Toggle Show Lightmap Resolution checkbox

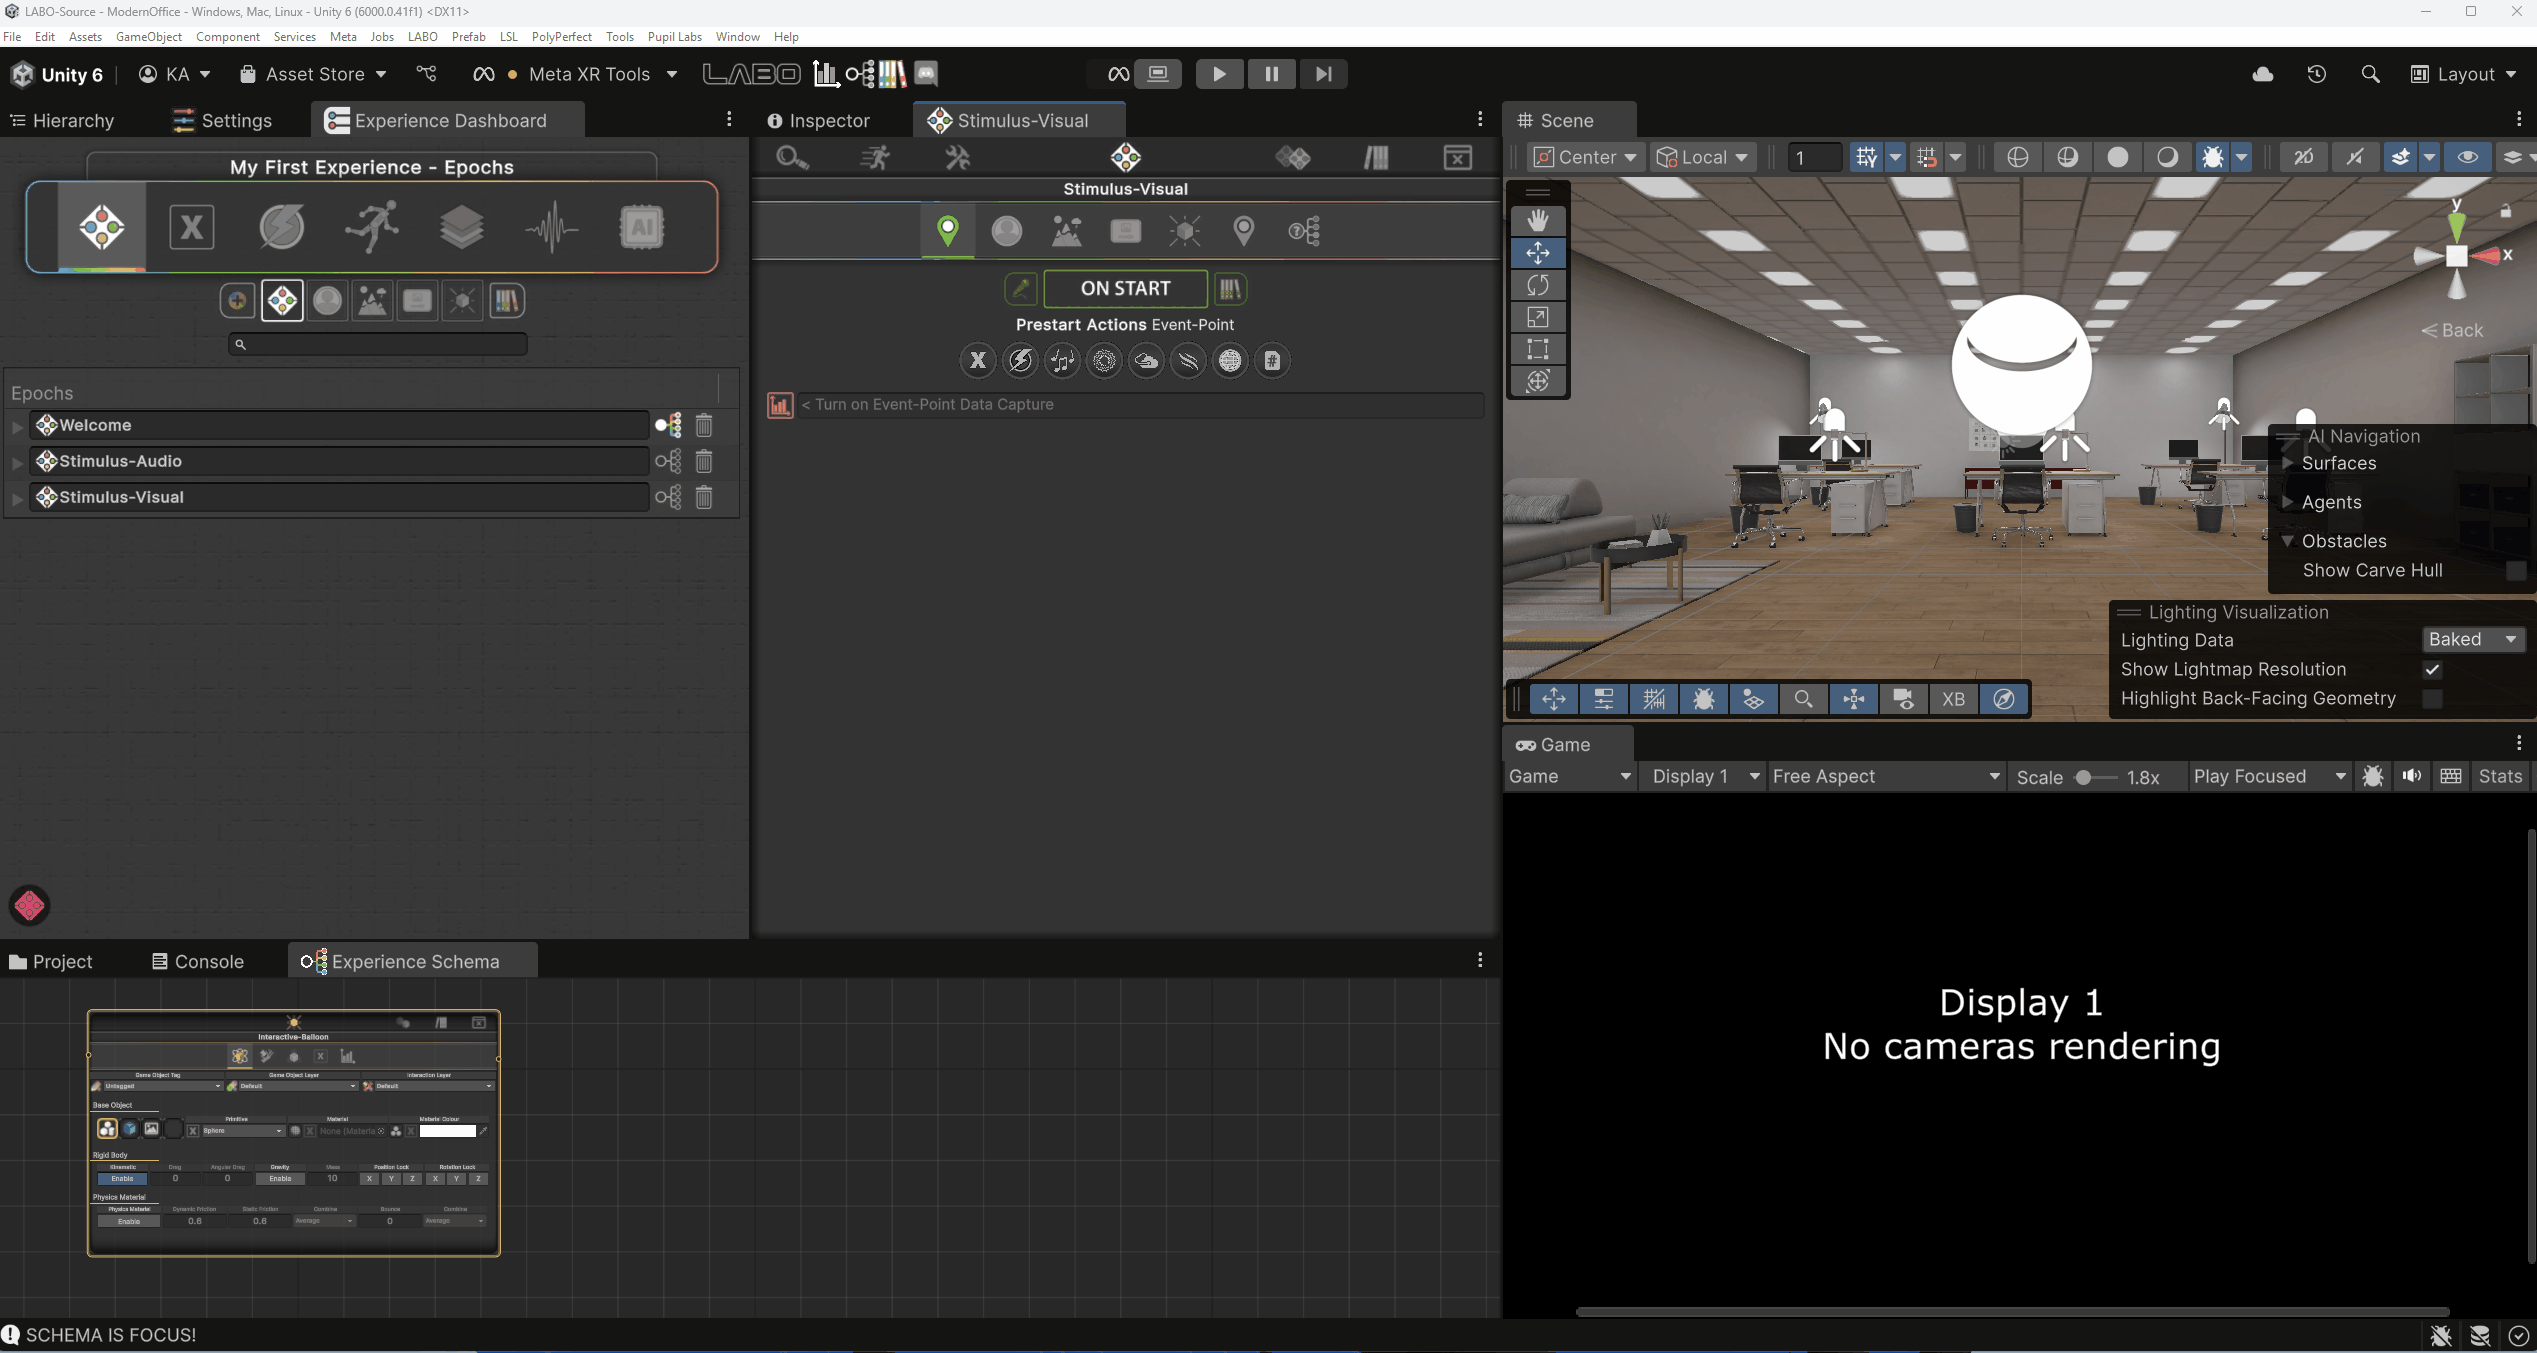[2433, 670]
